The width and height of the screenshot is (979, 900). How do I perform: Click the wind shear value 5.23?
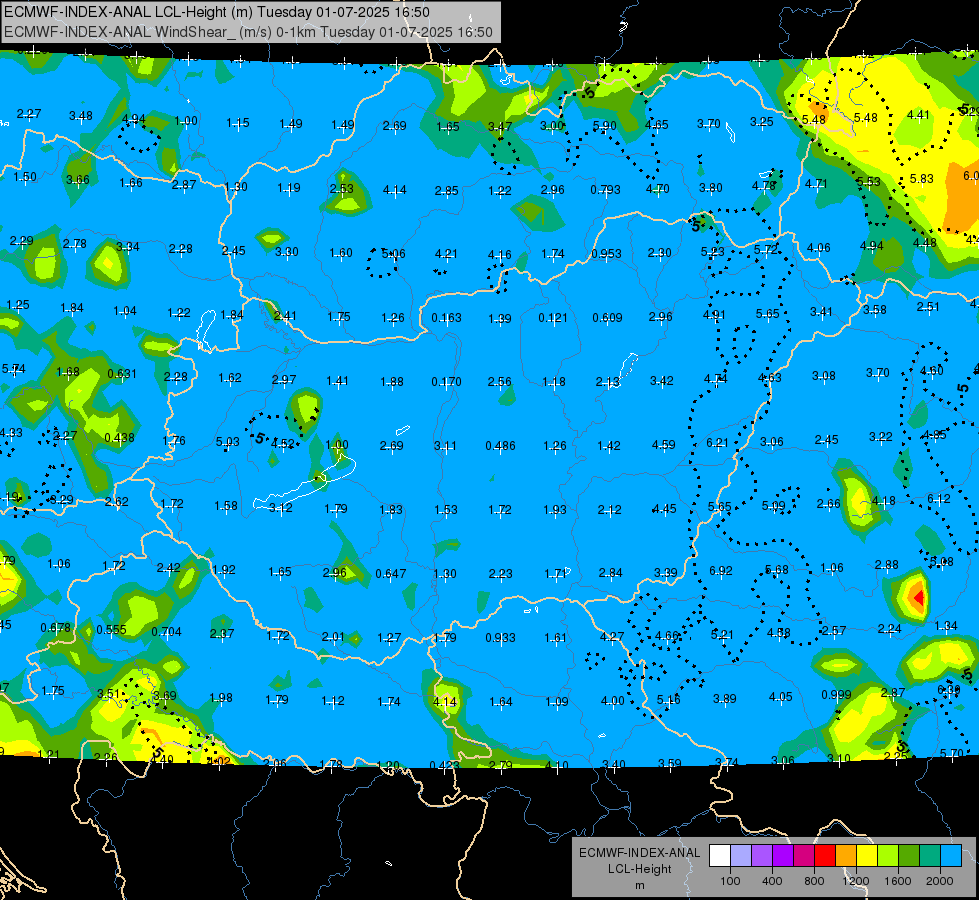coord(712,251)
